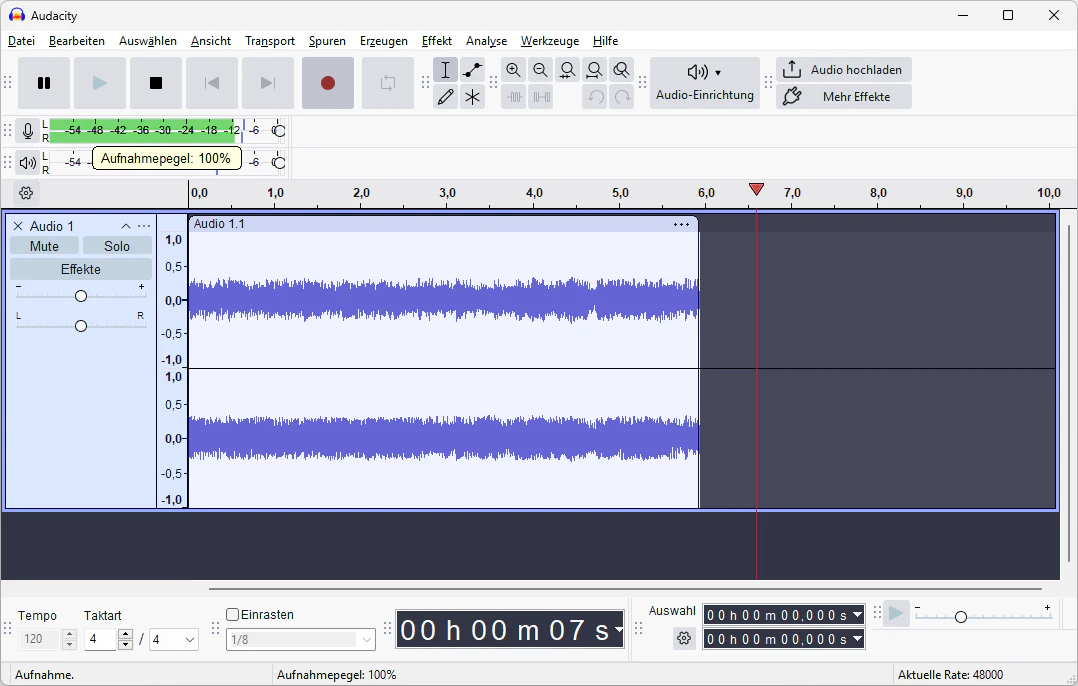
Task: Open the Datei menu
Action: coord(21,41)
